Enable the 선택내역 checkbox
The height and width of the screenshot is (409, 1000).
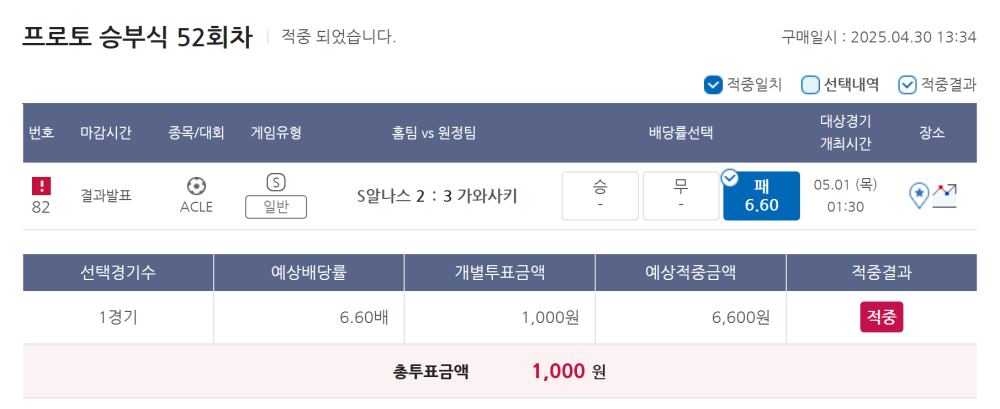810,85
